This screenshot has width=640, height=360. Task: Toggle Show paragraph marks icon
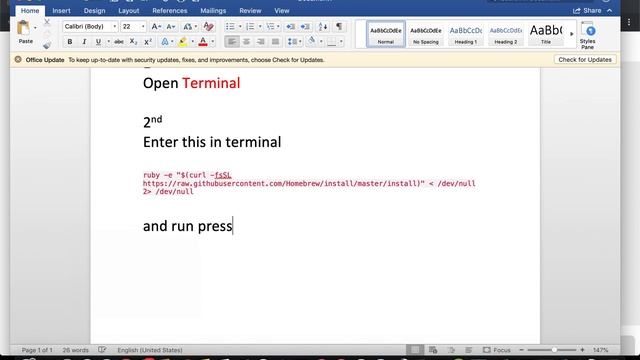click(339, 27)
